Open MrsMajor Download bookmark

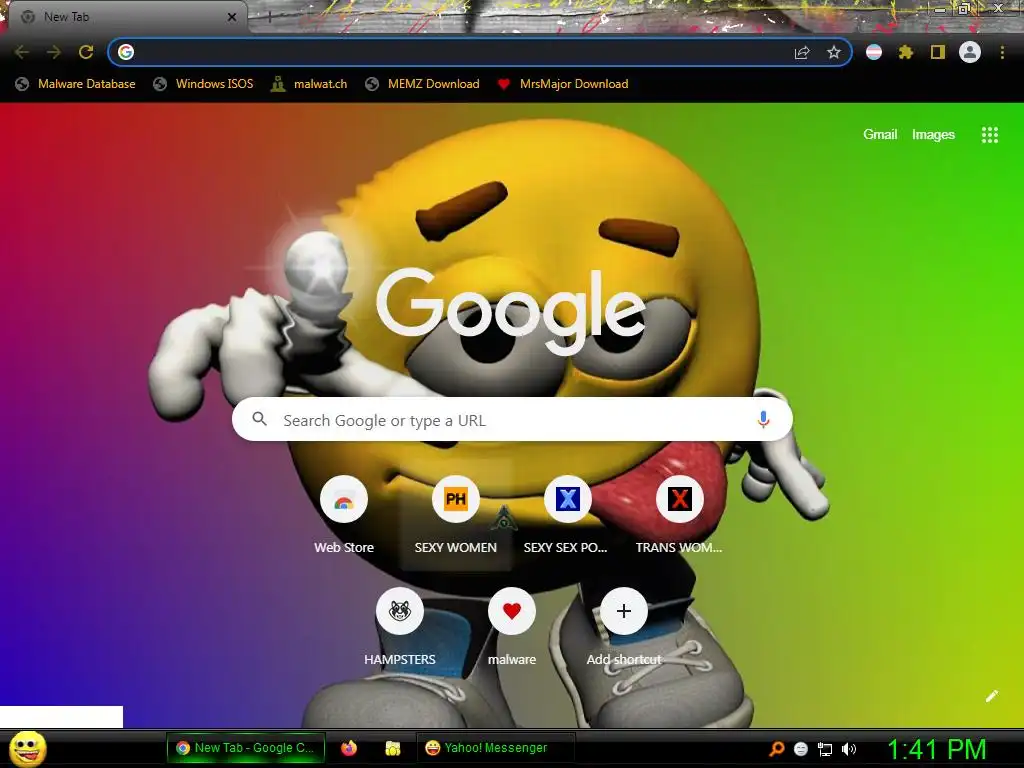(563, 84)
